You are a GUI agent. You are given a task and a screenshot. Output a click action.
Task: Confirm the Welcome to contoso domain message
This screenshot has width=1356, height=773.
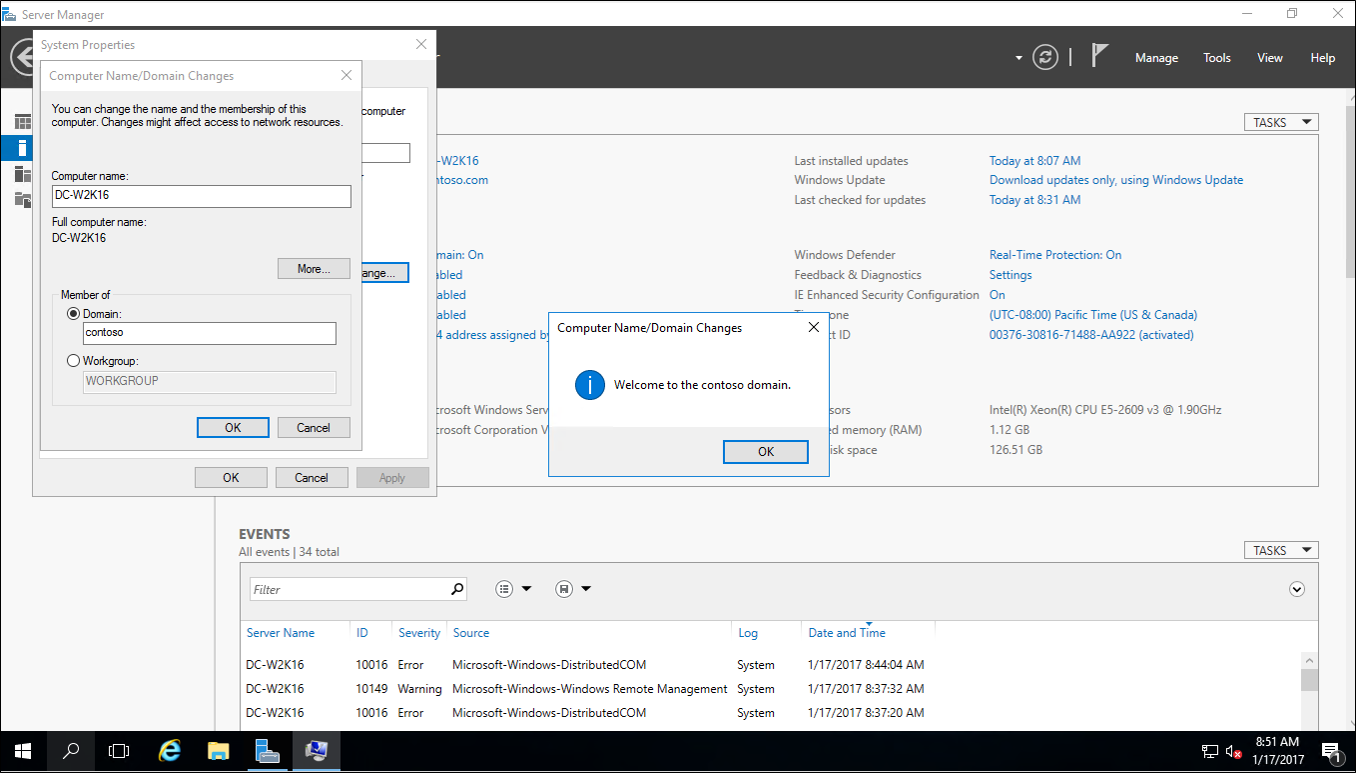tap(766, 452)
